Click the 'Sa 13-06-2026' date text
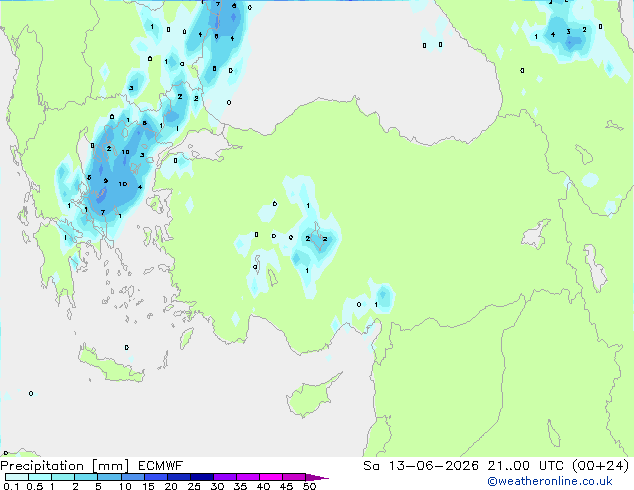This screenshot has width=634, height=490. (x=421, y=466)
